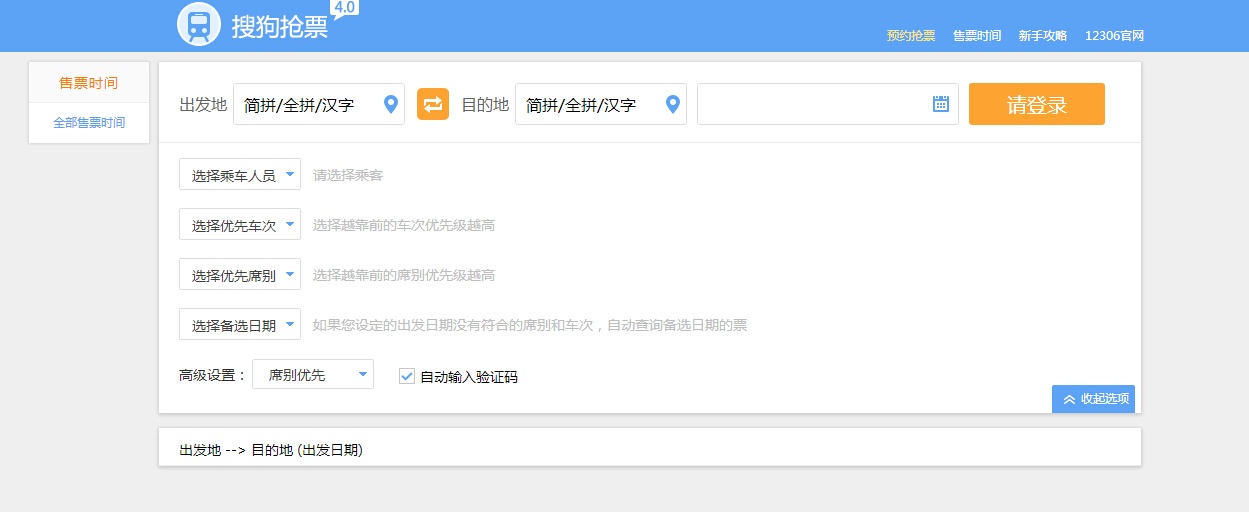Click the Sogou train logo icon
Image resolution: width=1249 pixels, height=512 pixels.
pos(198,25)
